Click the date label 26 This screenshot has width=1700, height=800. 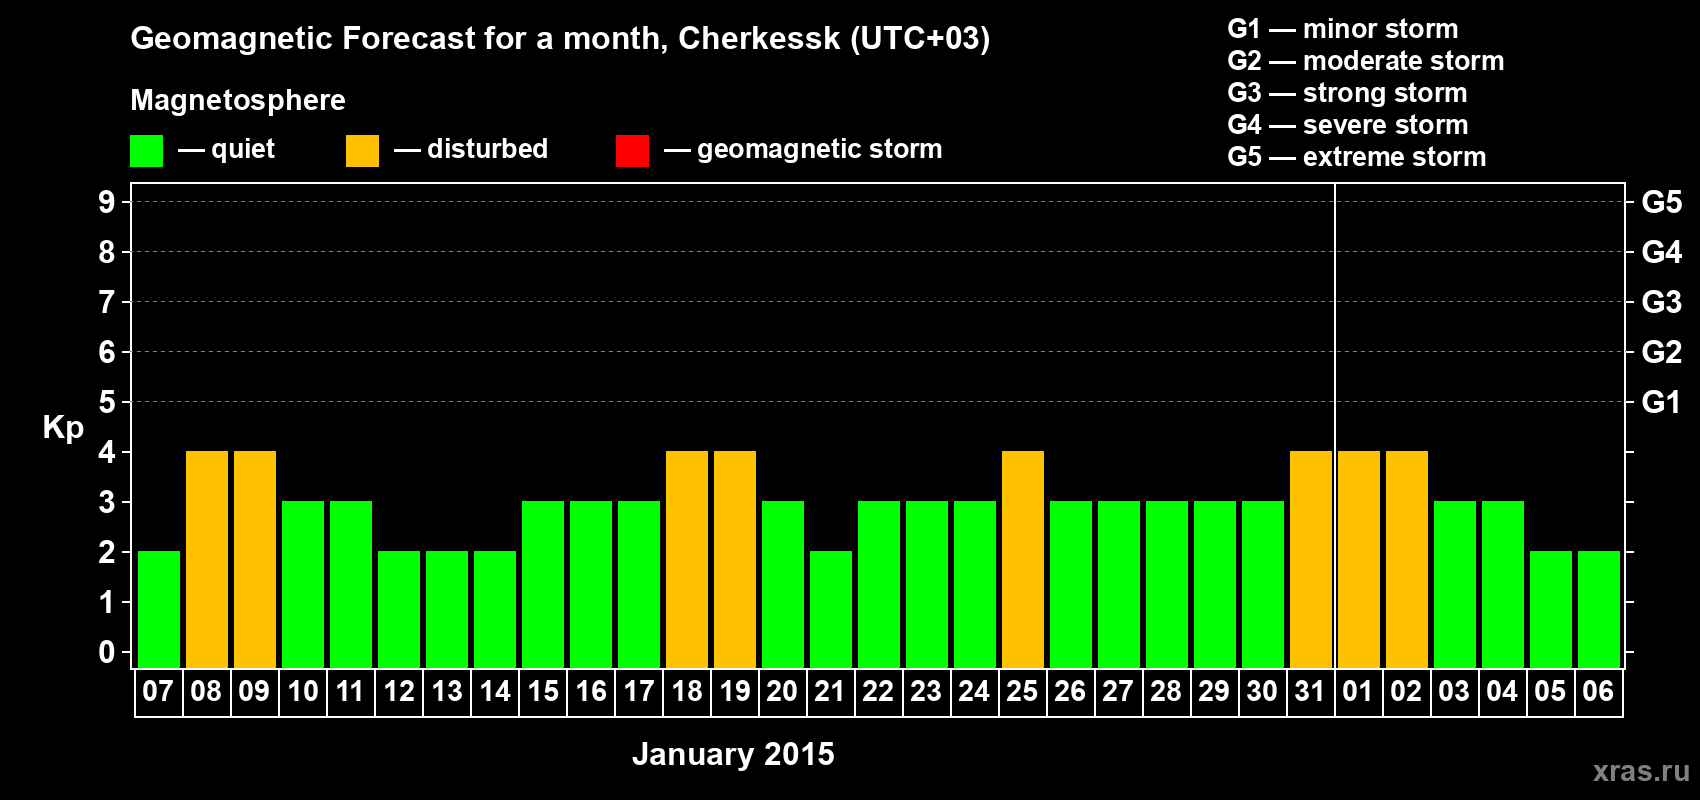[1070, 691]
